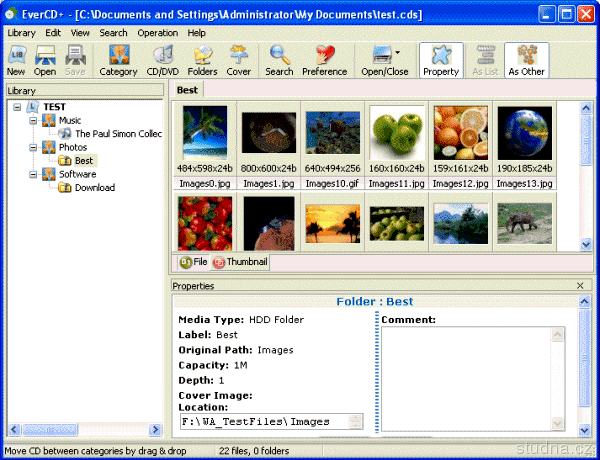
Task: Select the Software category
Action: (77, 174)
